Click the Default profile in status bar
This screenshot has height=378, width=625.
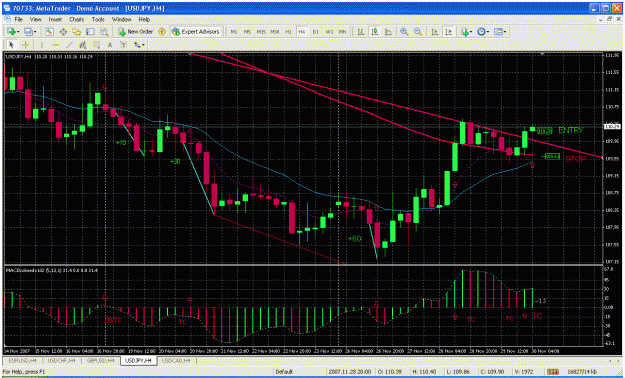[284, 372]
